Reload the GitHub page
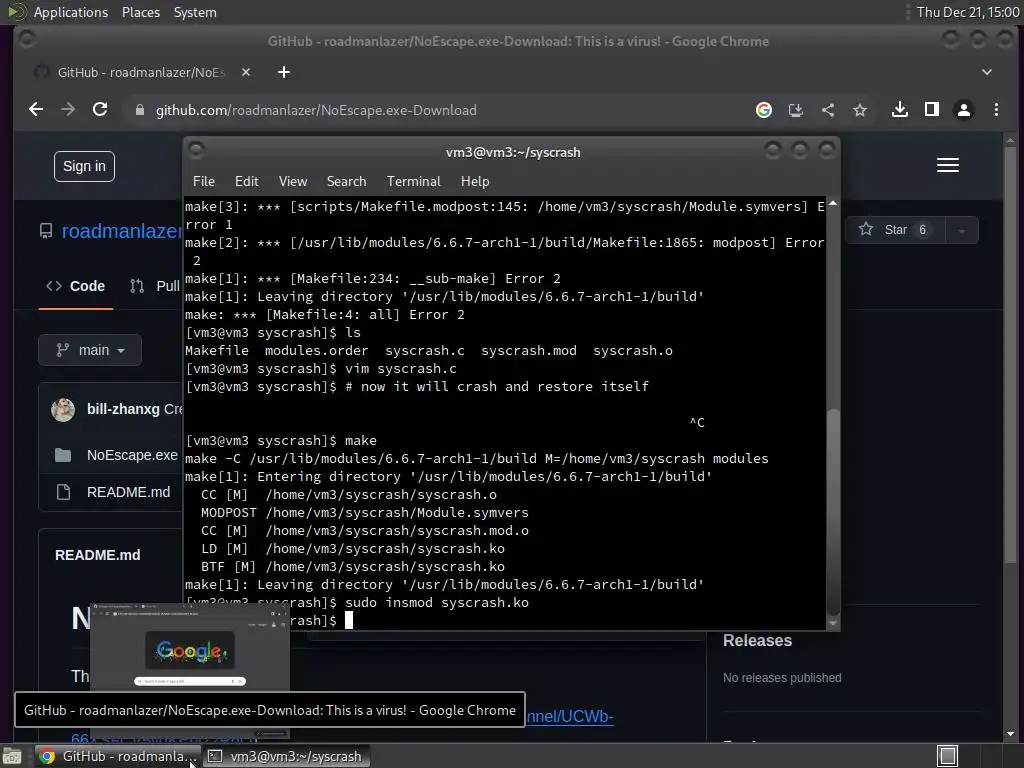The image size is (1024, 768). click(x=100, y=110)
